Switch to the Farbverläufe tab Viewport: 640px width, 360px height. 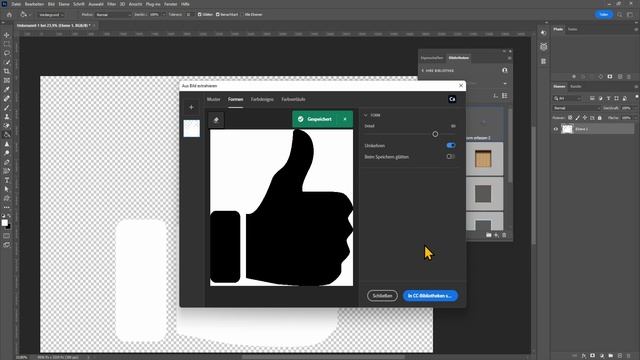[x=293, y=99]
